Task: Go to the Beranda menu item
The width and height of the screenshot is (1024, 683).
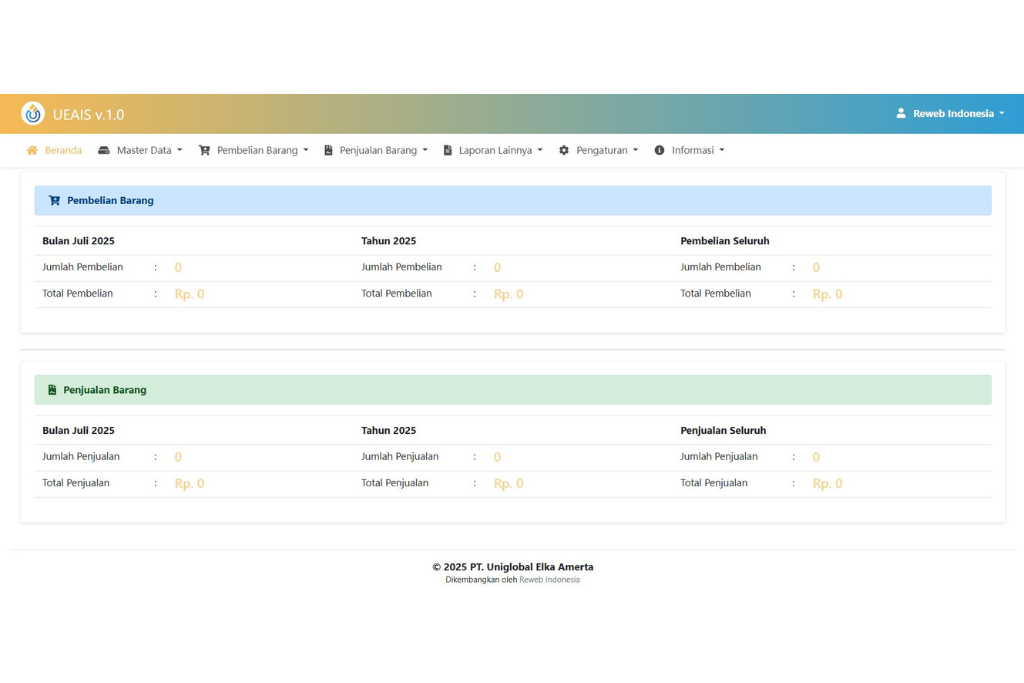Action: click(x=63, y=150)
